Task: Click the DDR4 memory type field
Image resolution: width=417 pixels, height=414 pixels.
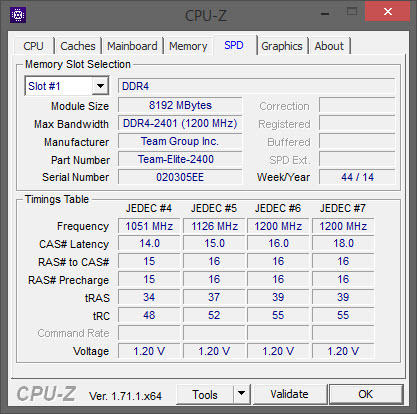Action: coord(257,86)
